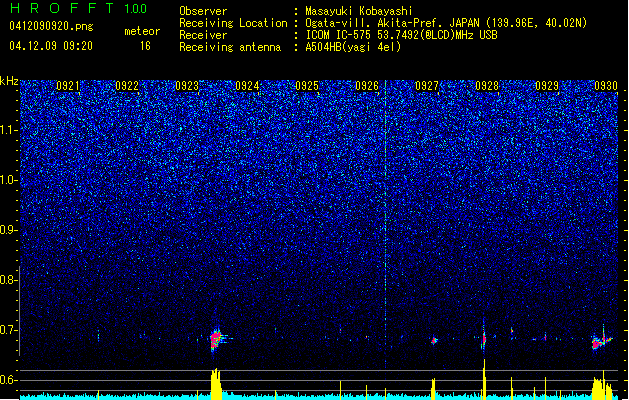
Task: Click the 0.7 kHz axis label
Action: point(8,330)
